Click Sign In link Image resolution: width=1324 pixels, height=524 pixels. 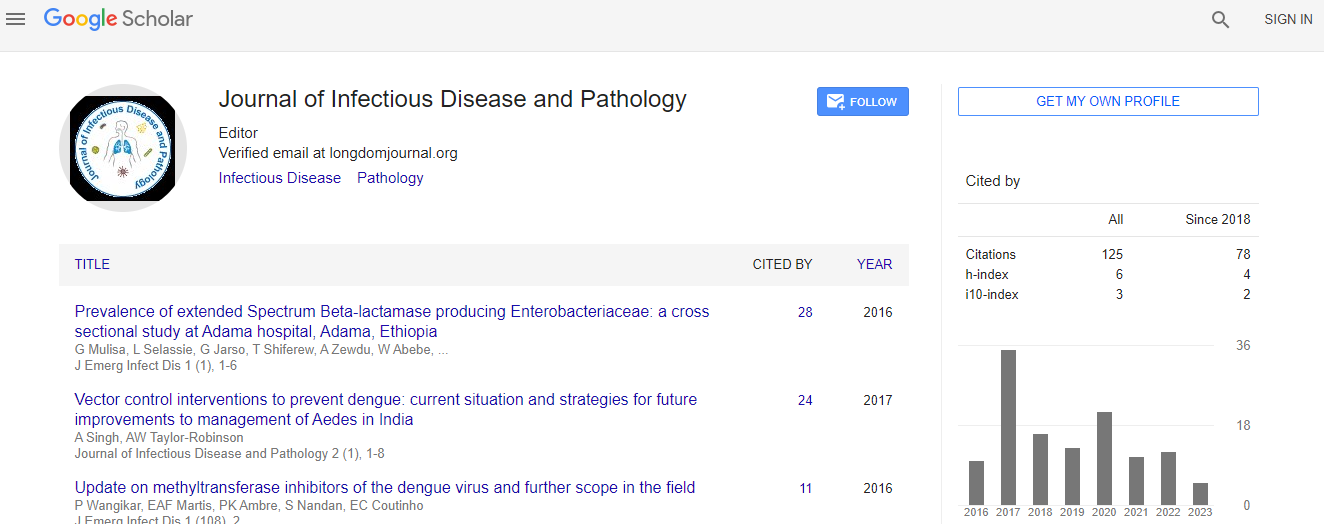[1288, 19]
